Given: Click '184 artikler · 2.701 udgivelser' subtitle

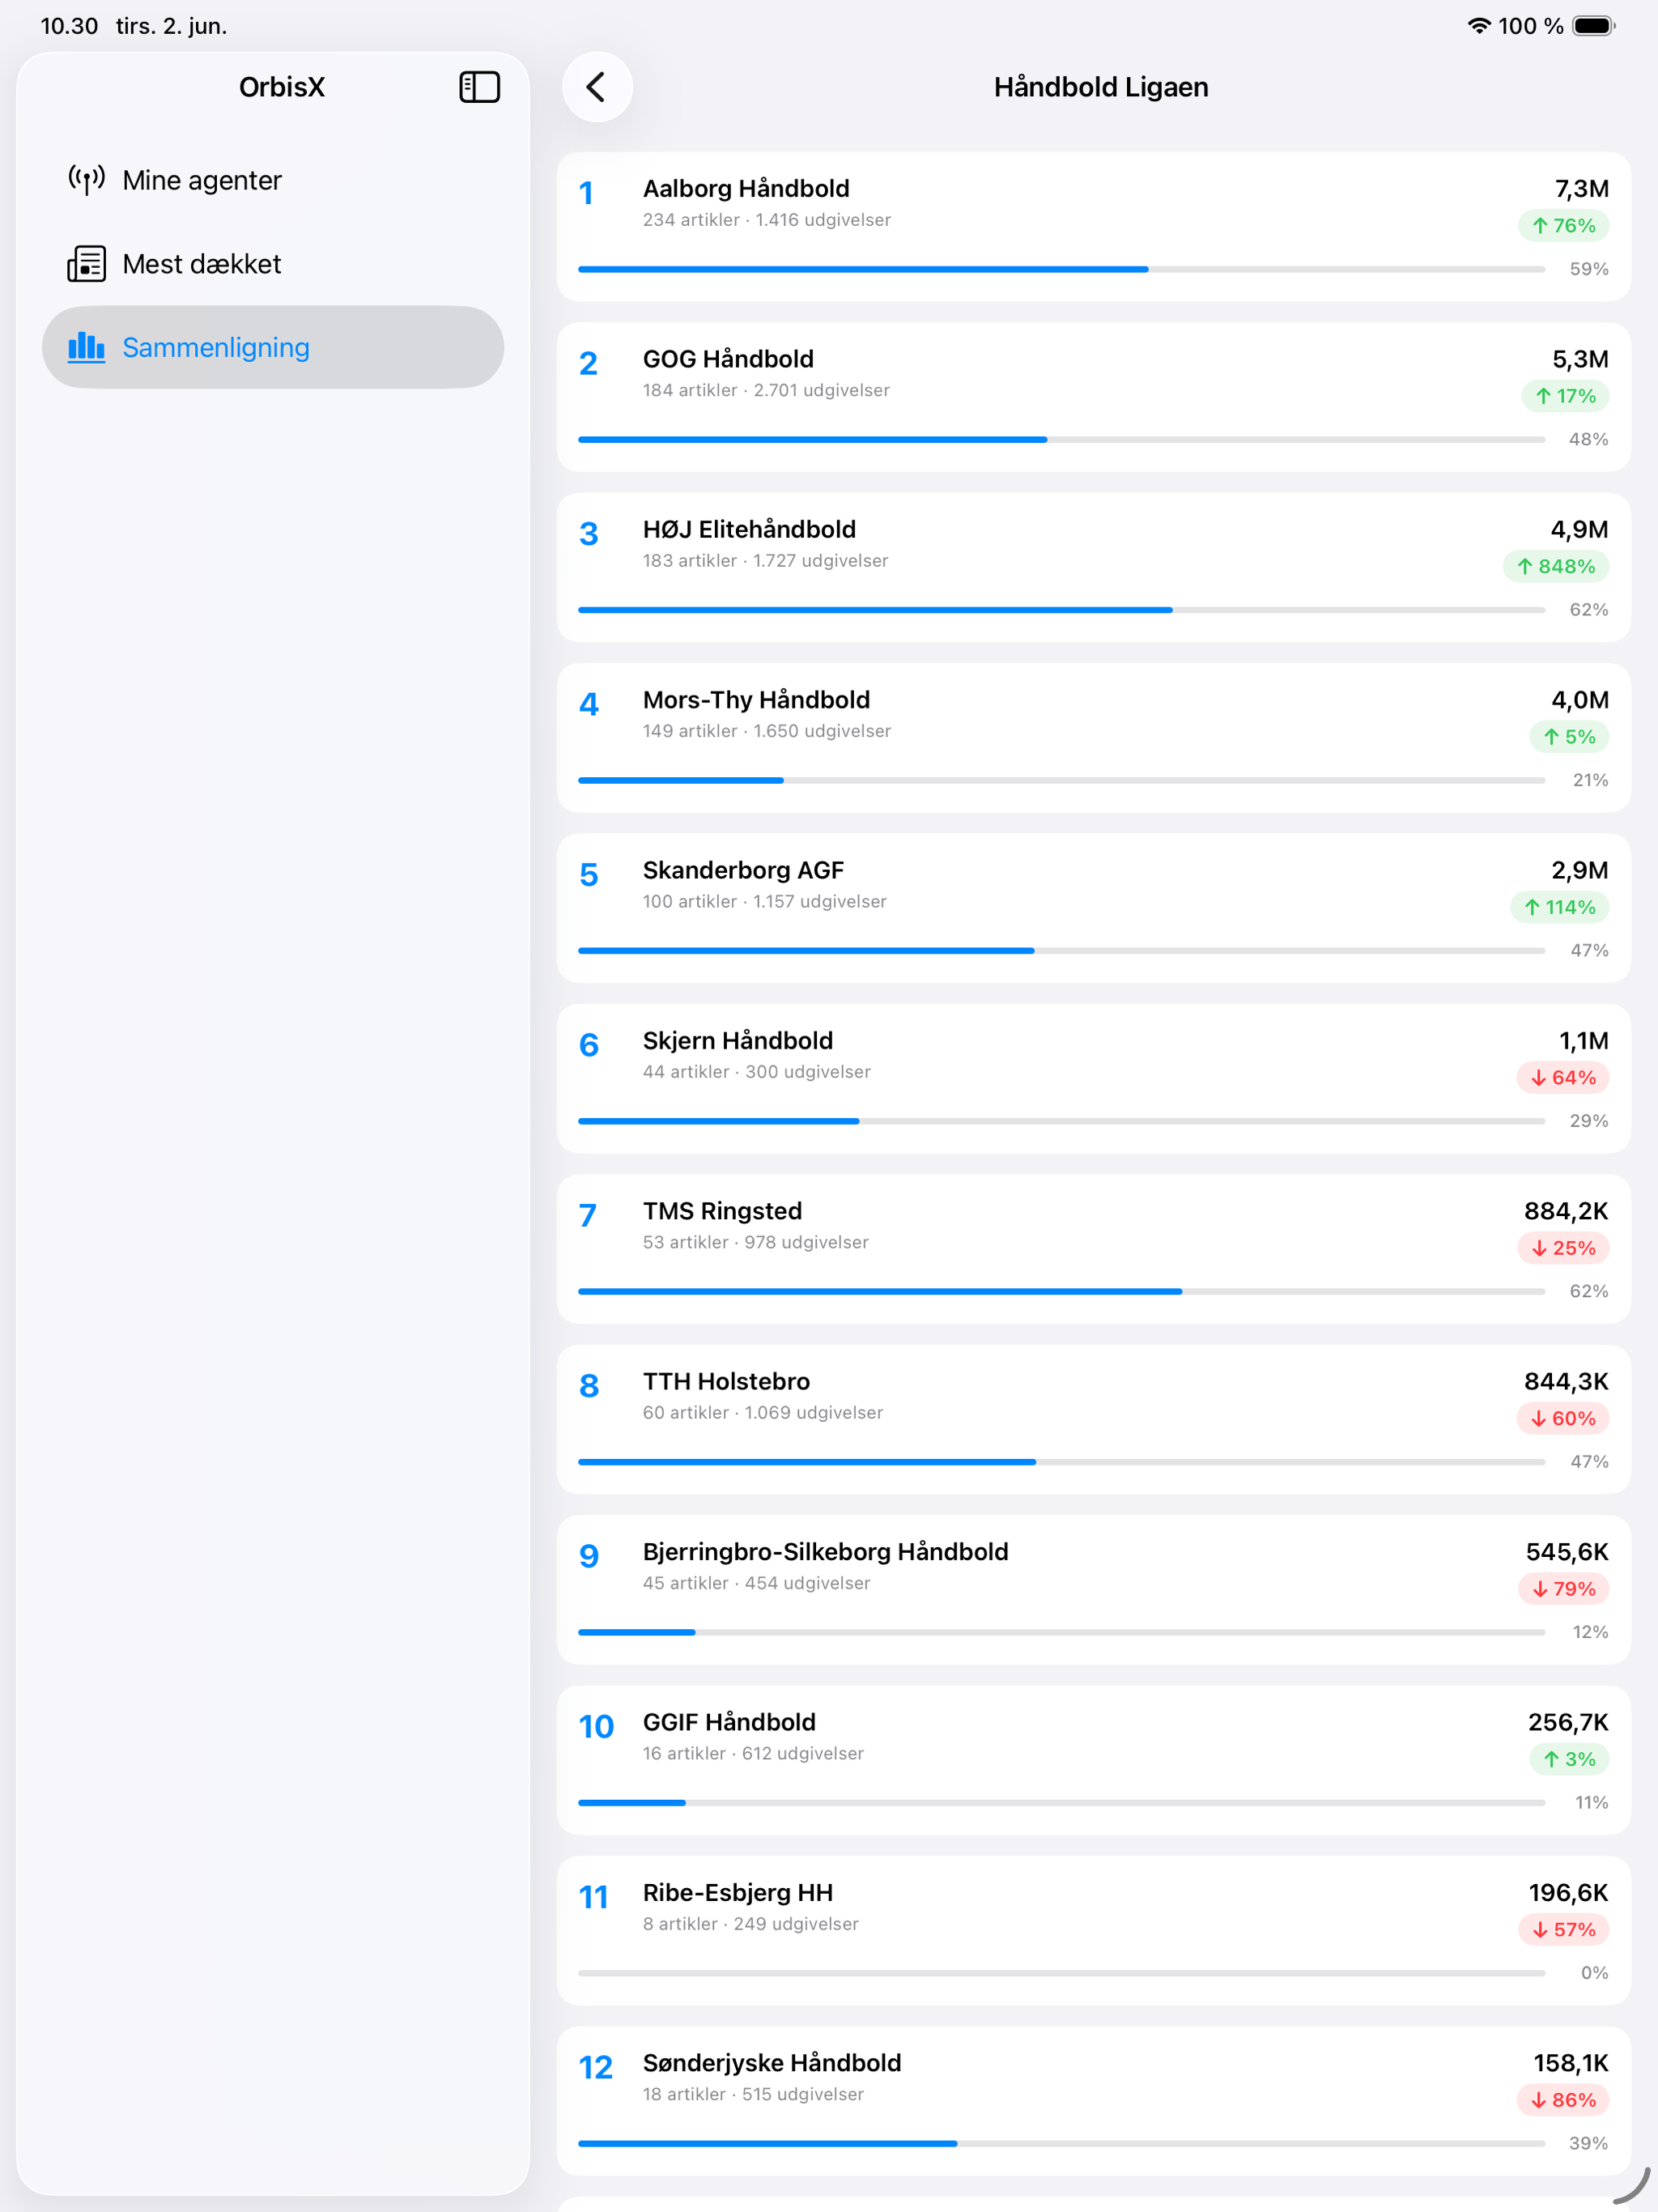Looking at the screenshot, I should [x=766, y=390].
